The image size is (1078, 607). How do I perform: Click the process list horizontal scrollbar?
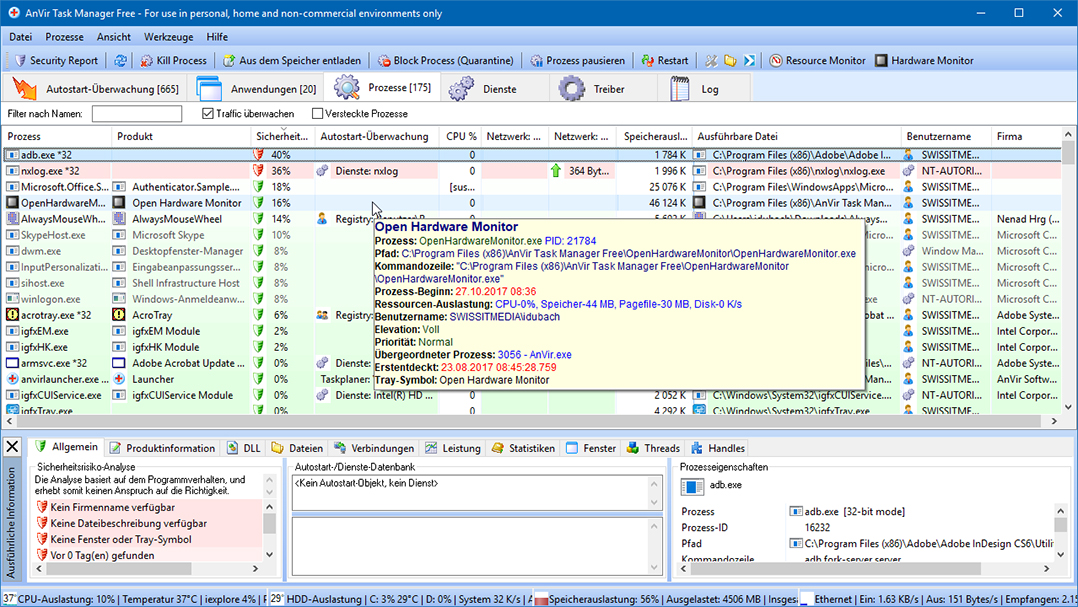531,421
